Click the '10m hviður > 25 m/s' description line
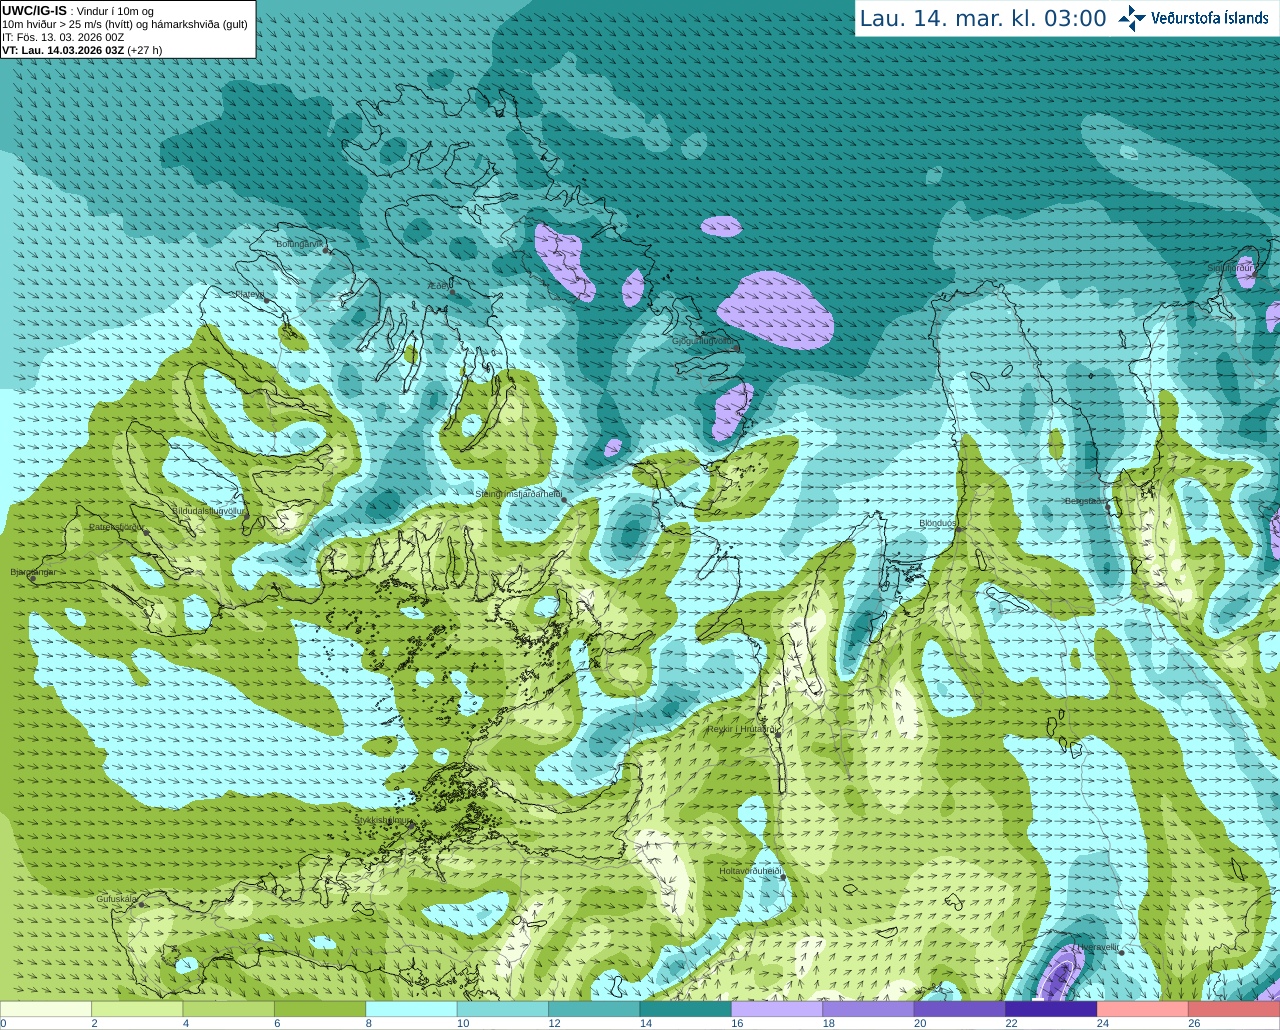The width and height of the screenshot is (1280, 1030). click(x=125, y=24)
